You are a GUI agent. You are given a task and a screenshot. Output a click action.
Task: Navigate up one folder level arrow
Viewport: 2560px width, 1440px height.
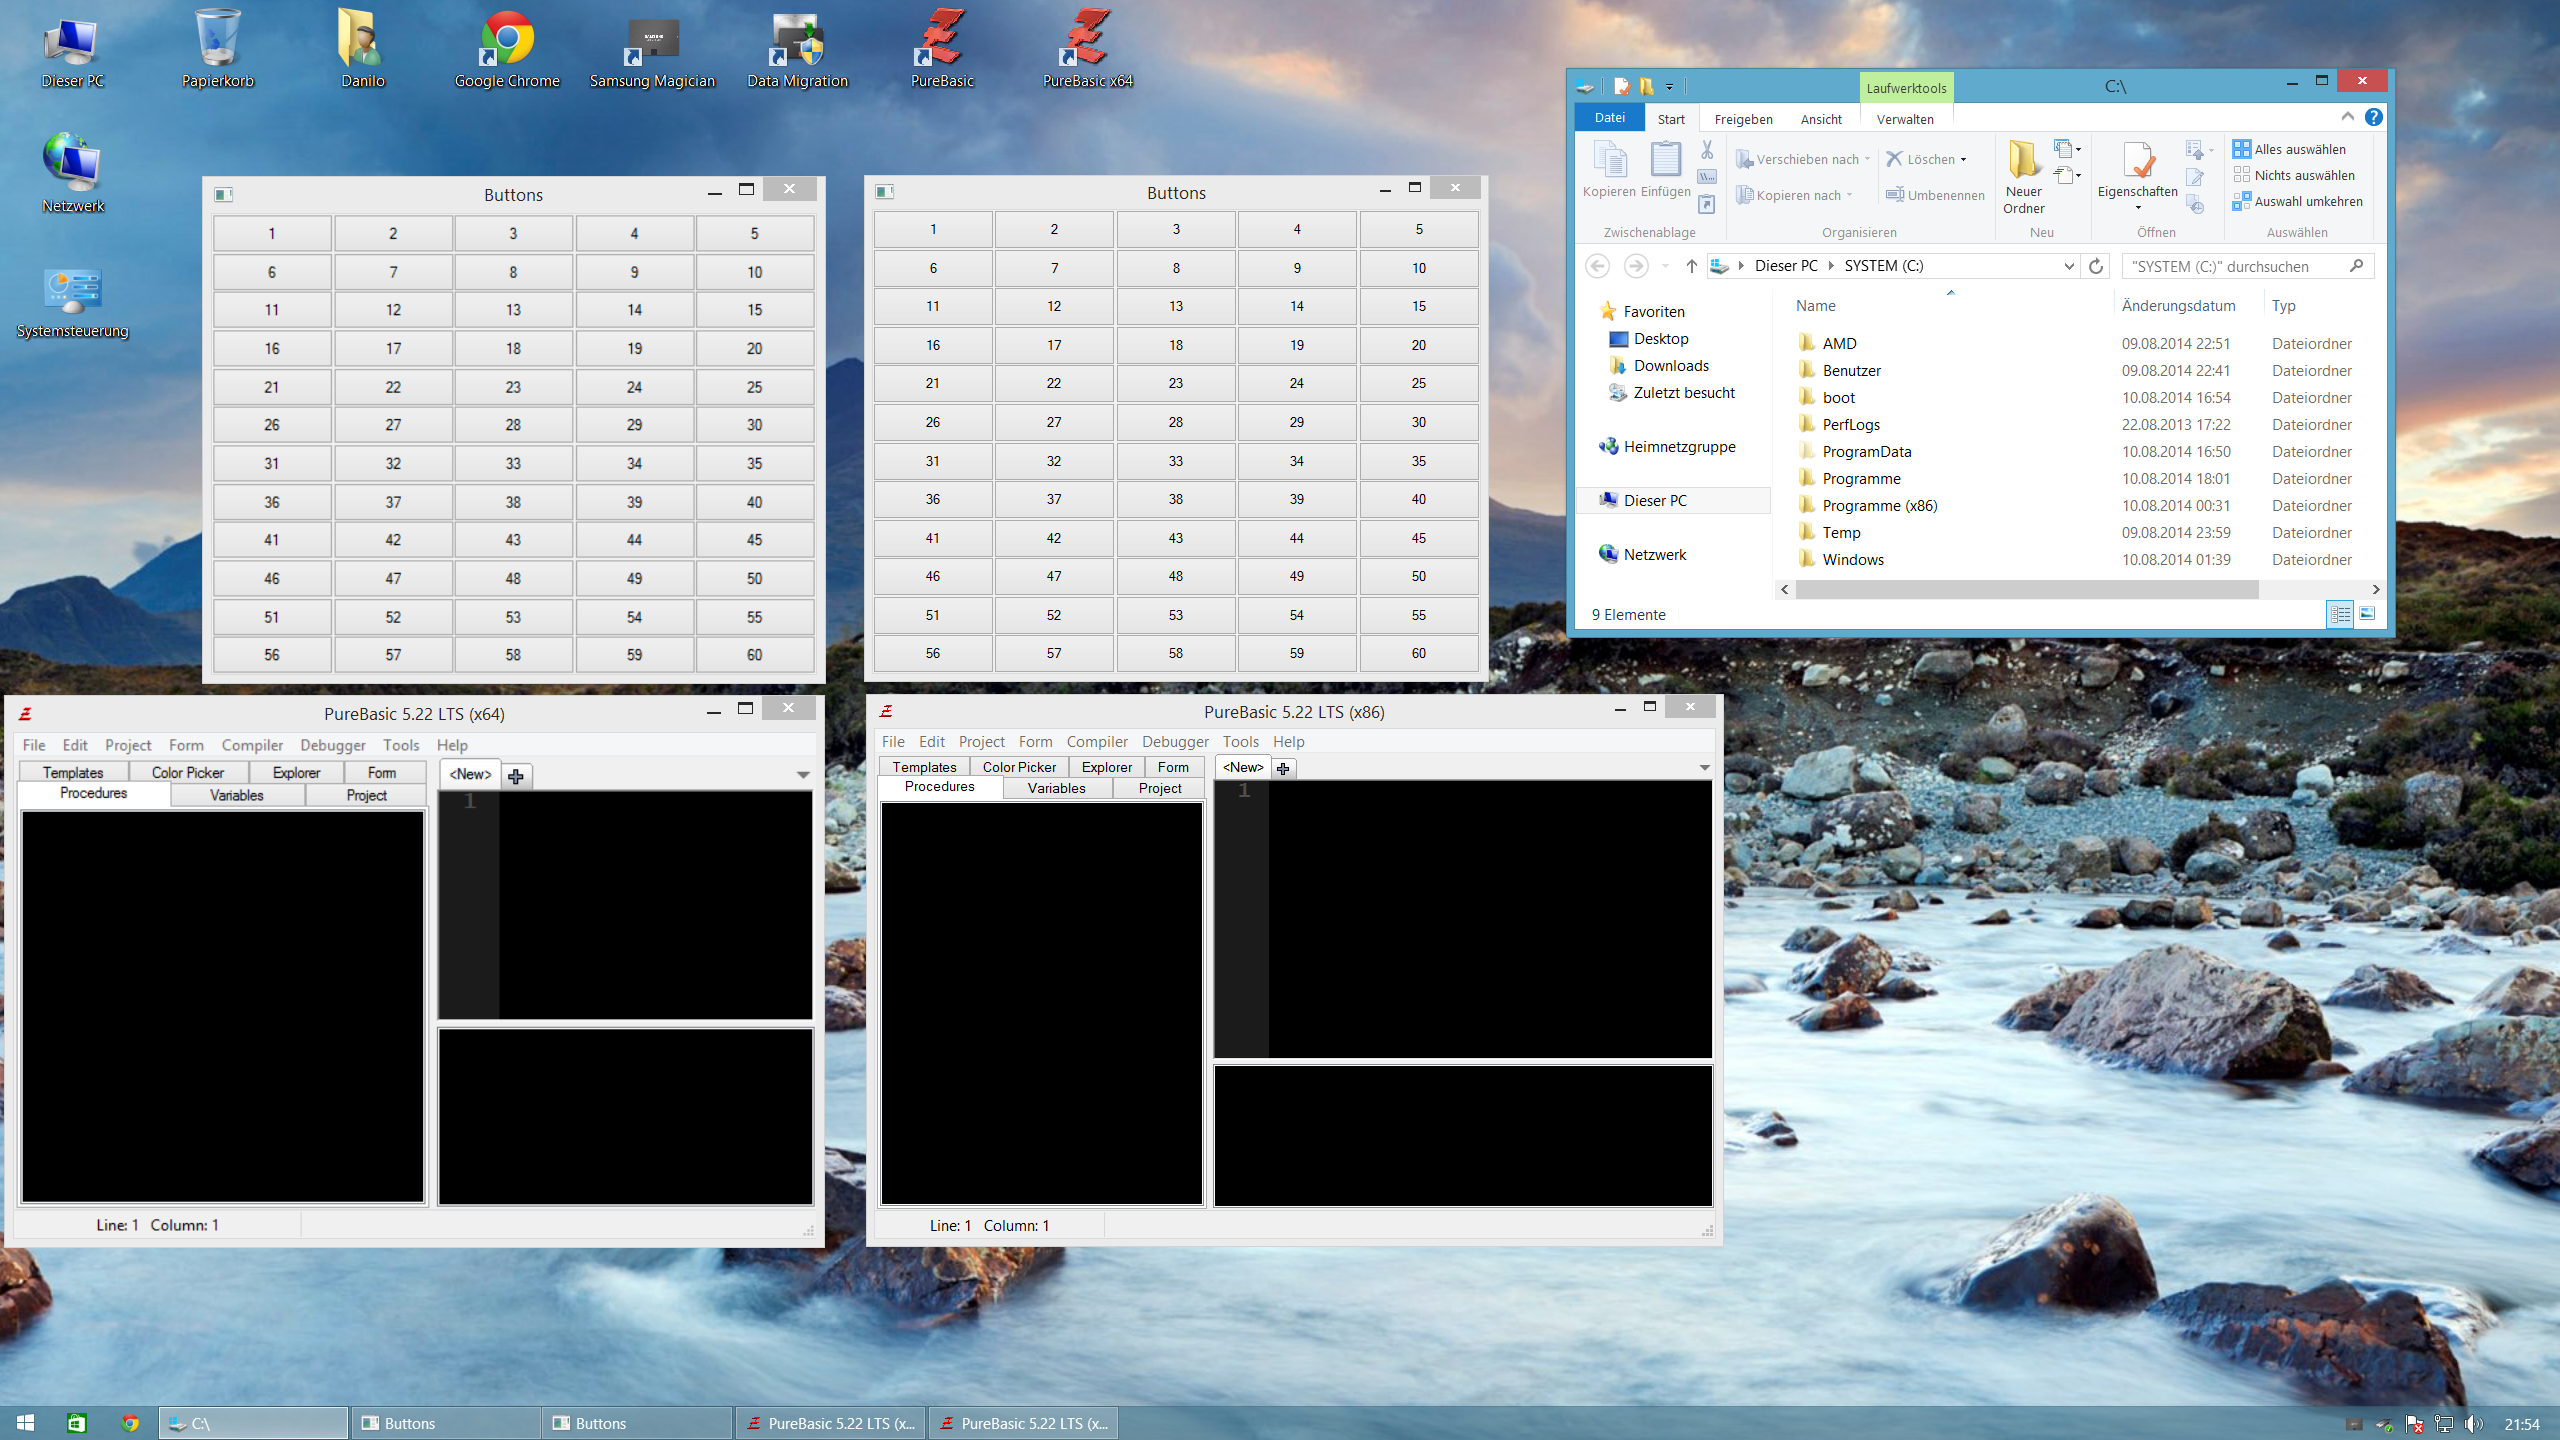(x=1691, y=266)
